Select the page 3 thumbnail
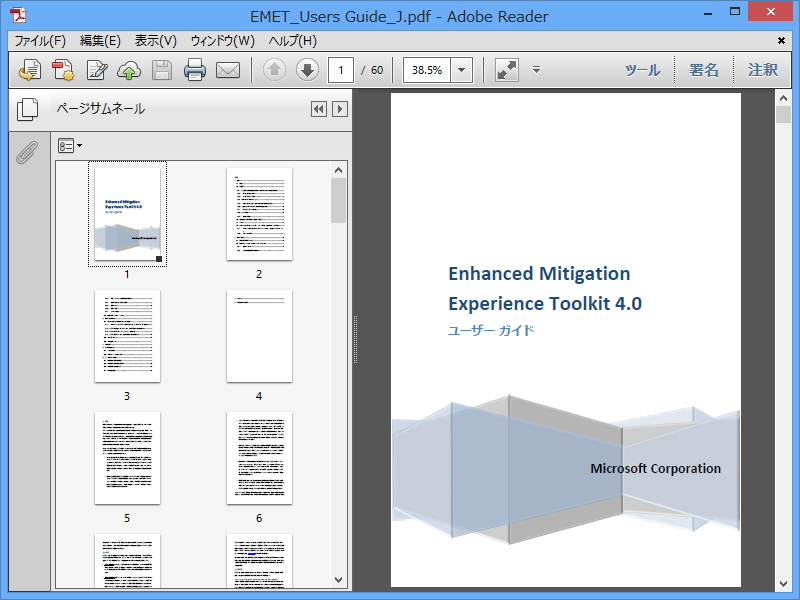Image resolution: width=800 pixels, height=600 pixels. (x=126, y=337)
